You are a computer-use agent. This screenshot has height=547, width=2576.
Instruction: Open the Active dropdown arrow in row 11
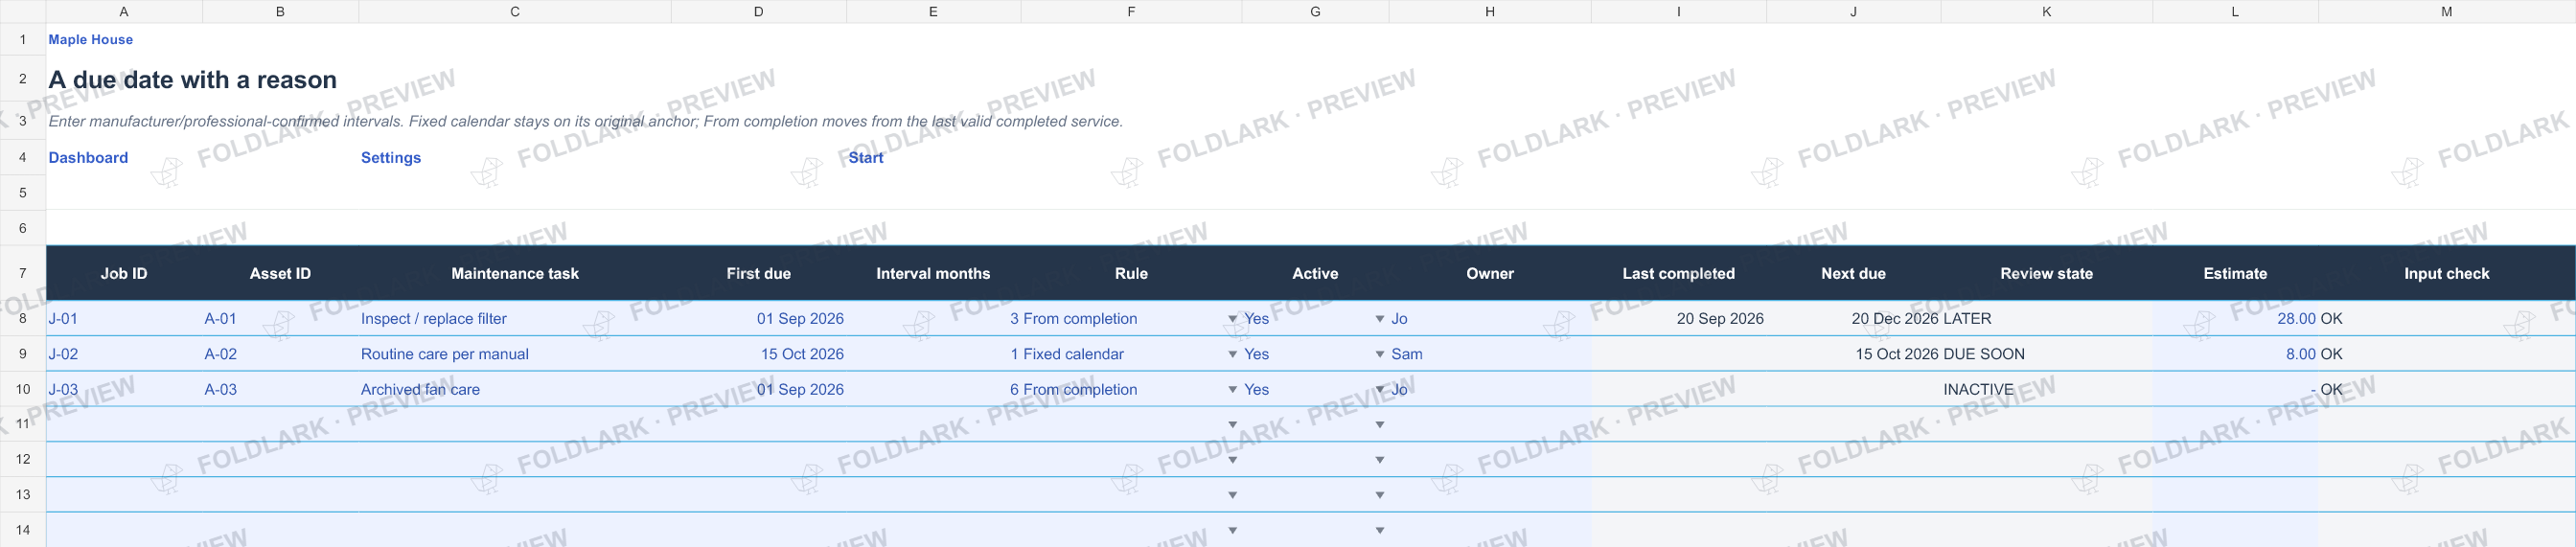[1380, 424]
